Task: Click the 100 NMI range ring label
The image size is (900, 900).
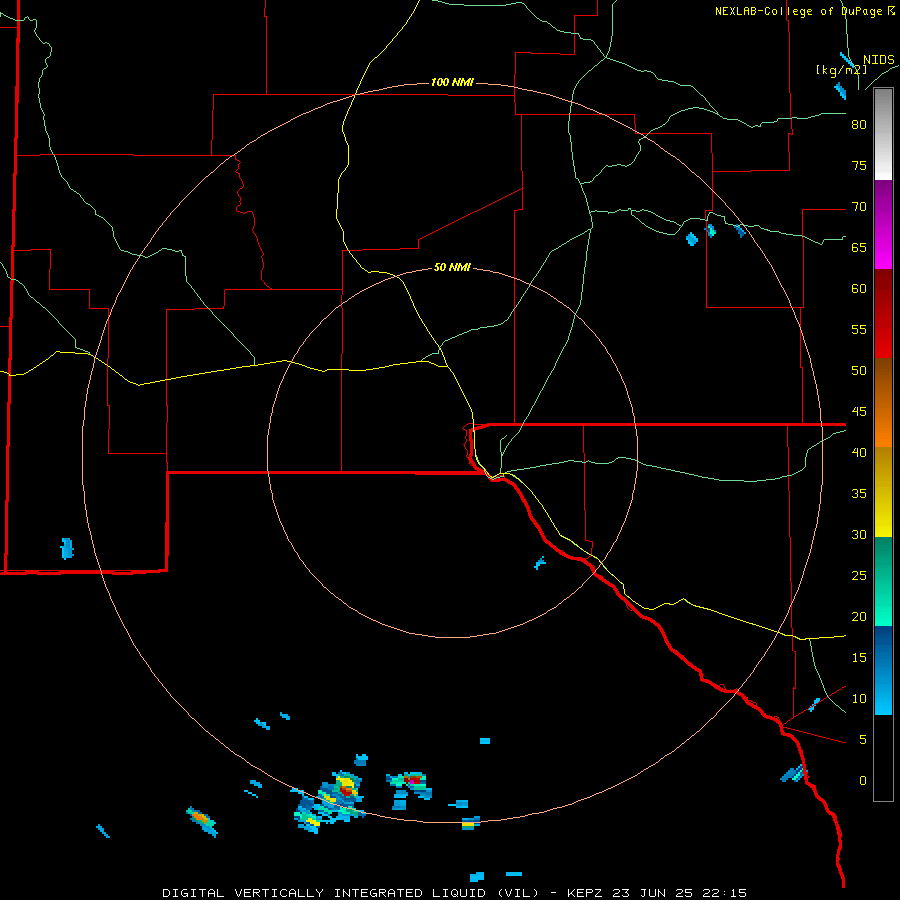Action: 452,82
